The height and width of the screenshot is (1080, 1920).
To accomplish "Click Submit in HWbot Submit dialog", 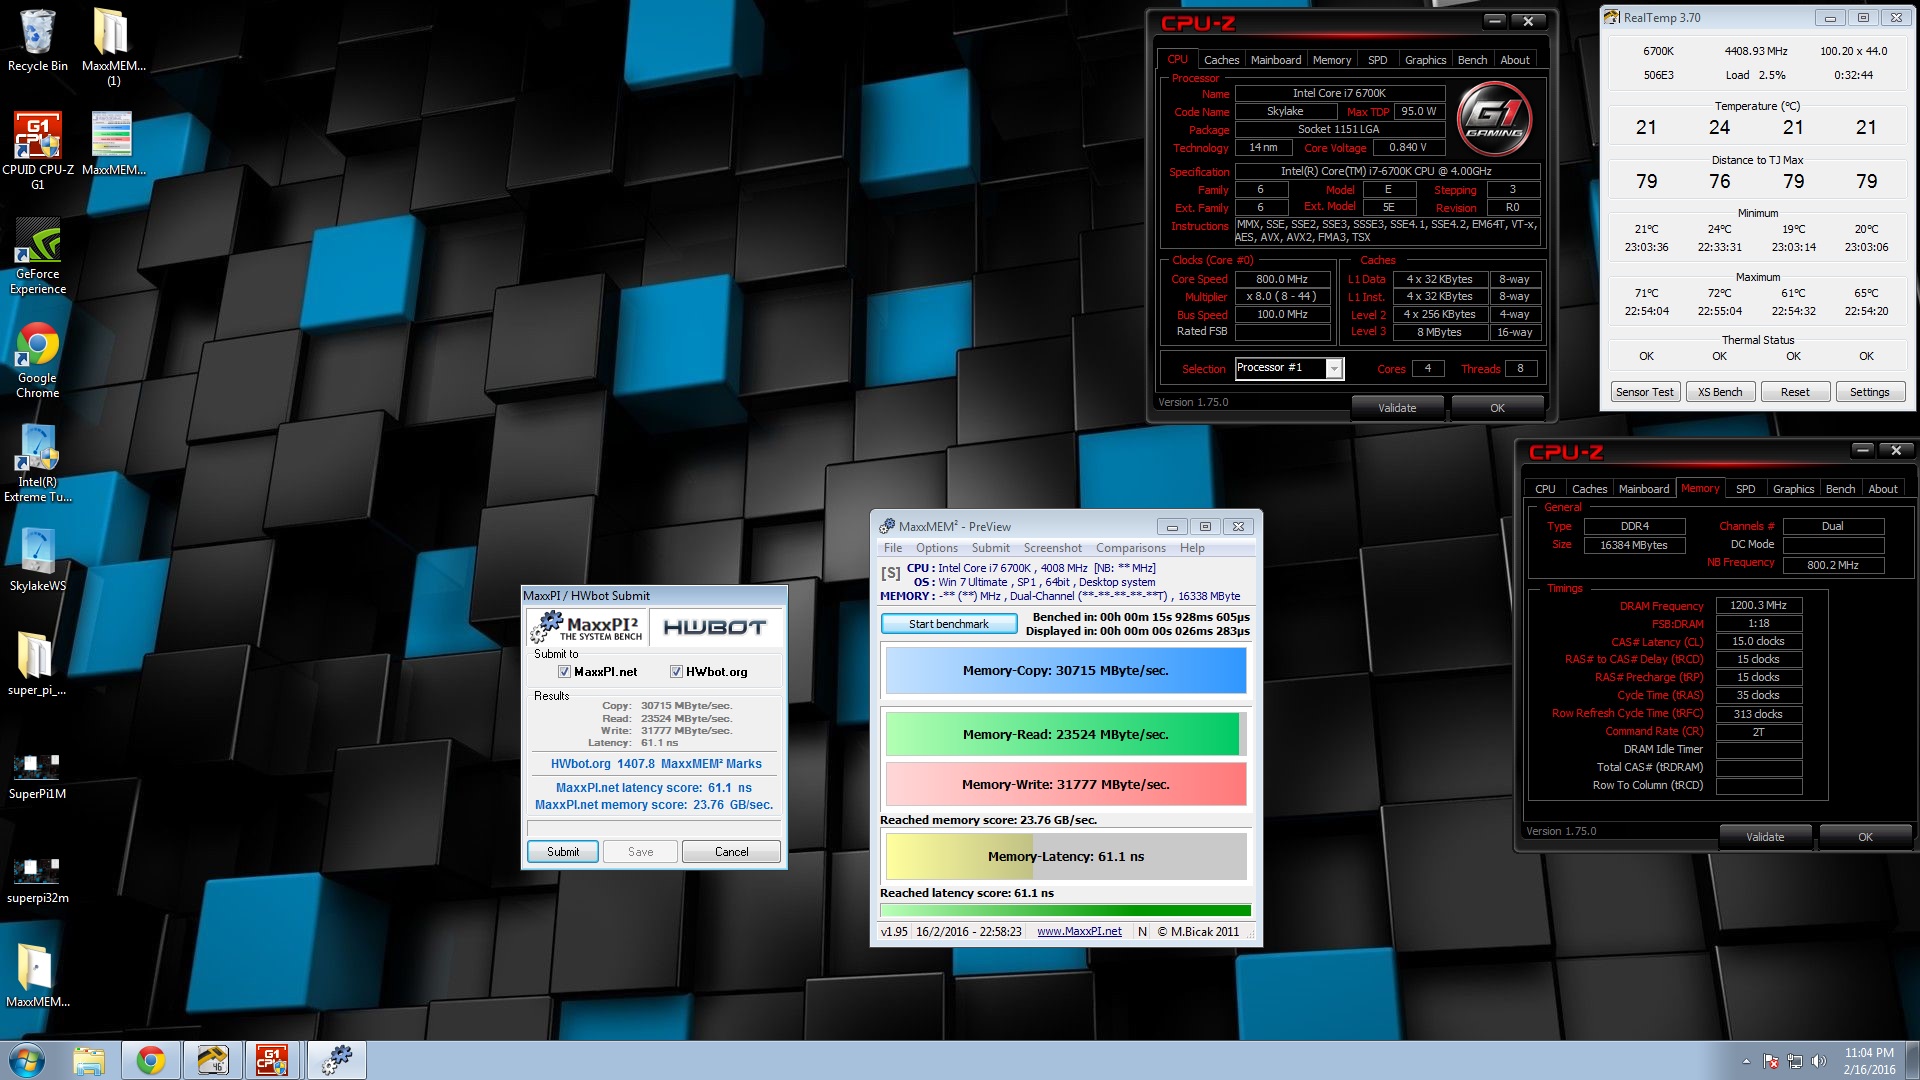I will click(x=563, y=852).
